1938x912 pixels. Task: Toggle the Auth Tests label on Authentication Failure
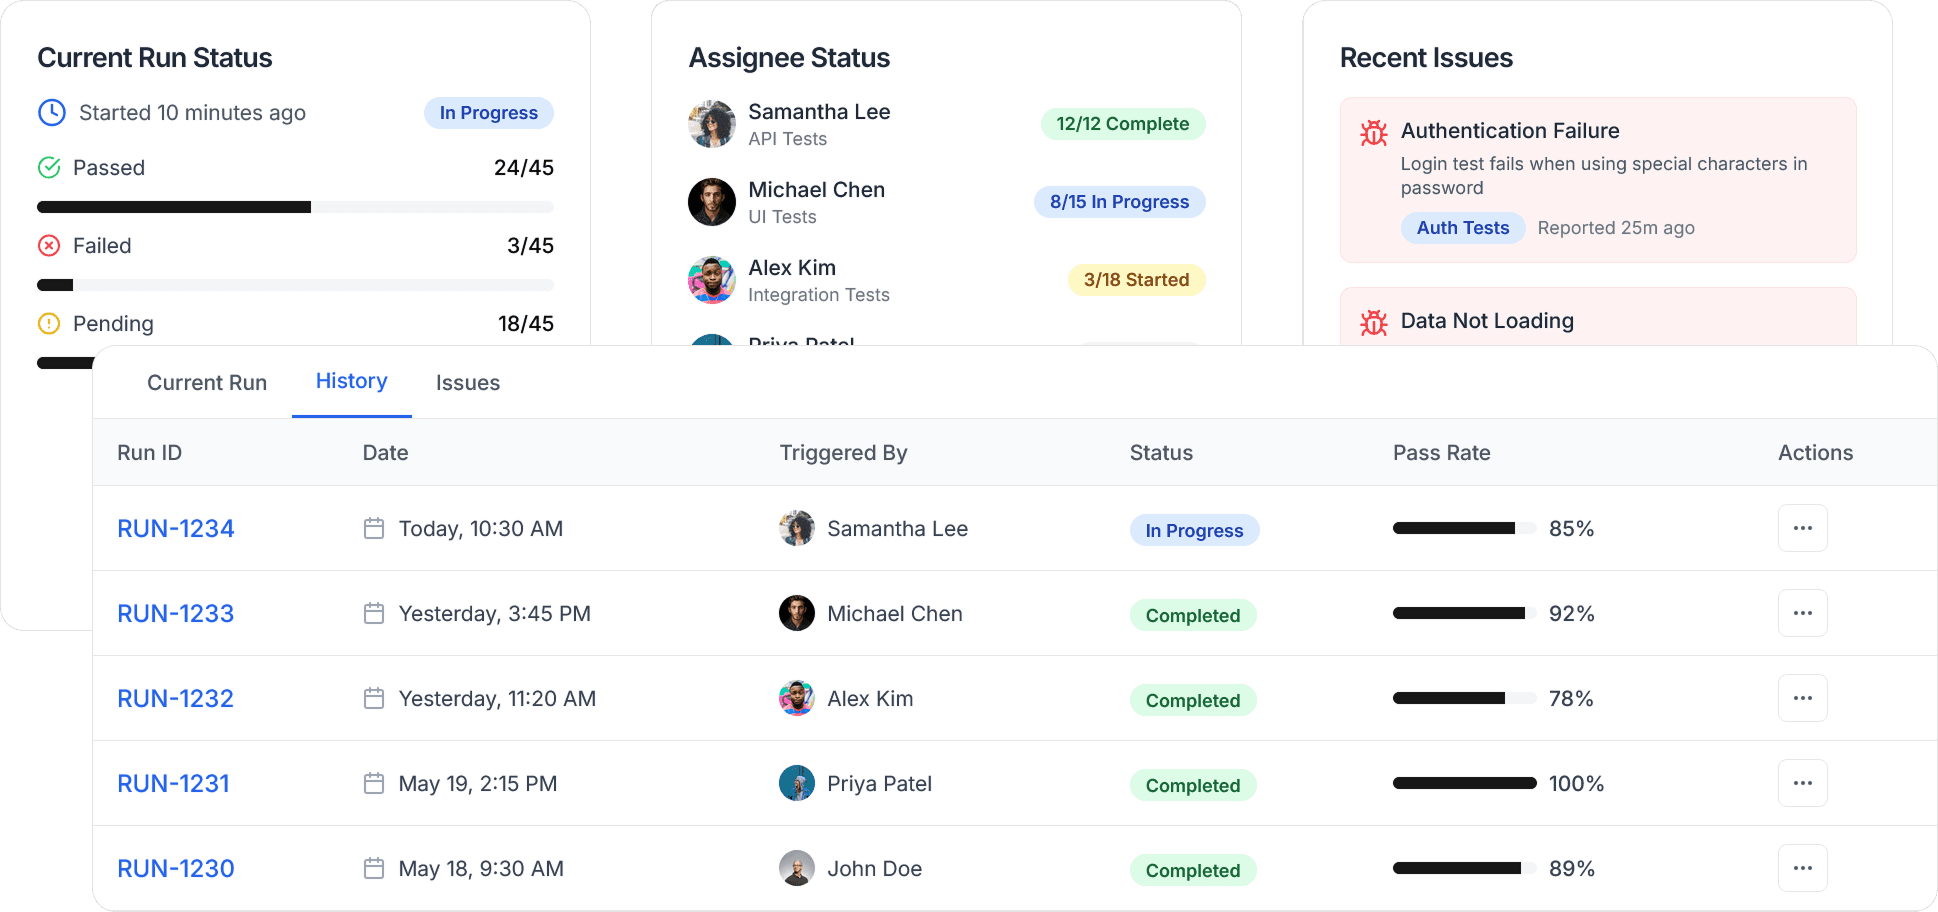point(1461,228)
